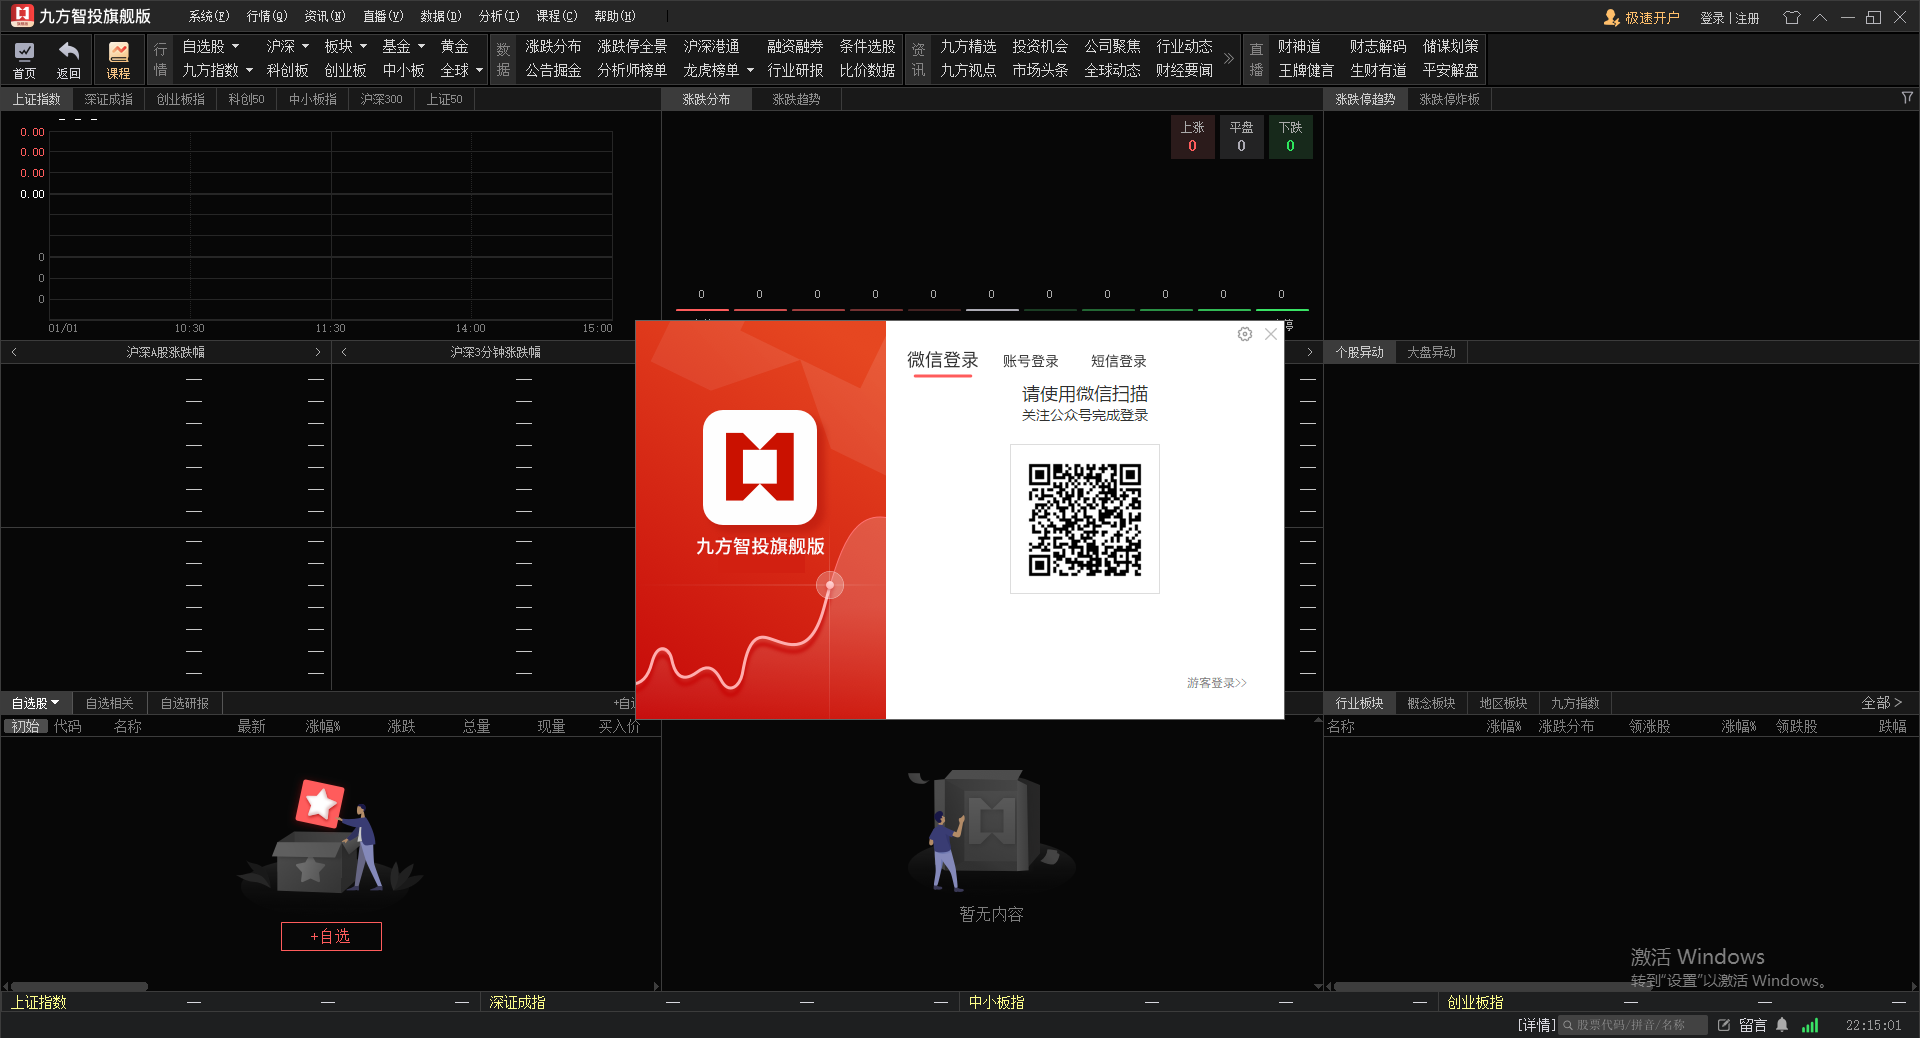The image size is (1920, 1038).
Task: Switch to 概念板块 tab
Action: click(x=1431, y=703)
